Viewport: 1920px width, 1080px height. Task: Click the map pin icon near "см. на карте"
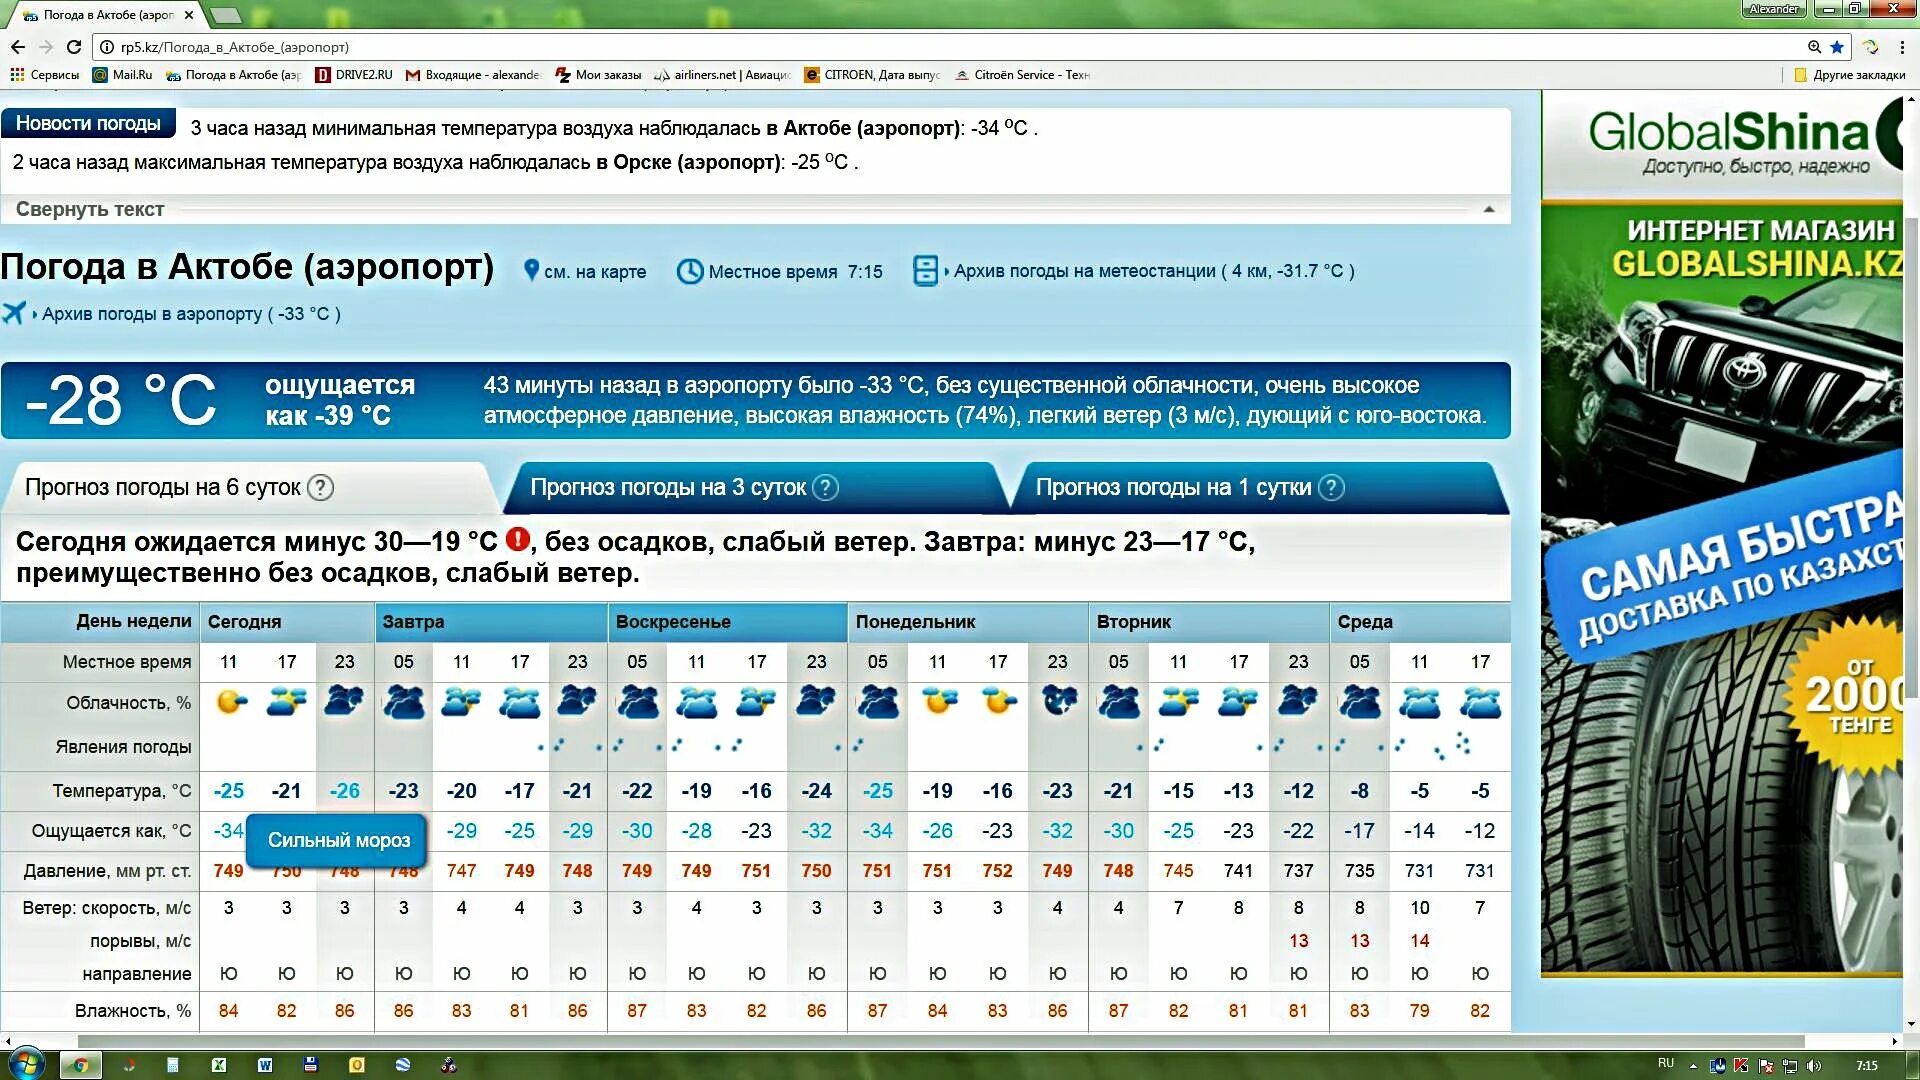[x=531, y=271]
